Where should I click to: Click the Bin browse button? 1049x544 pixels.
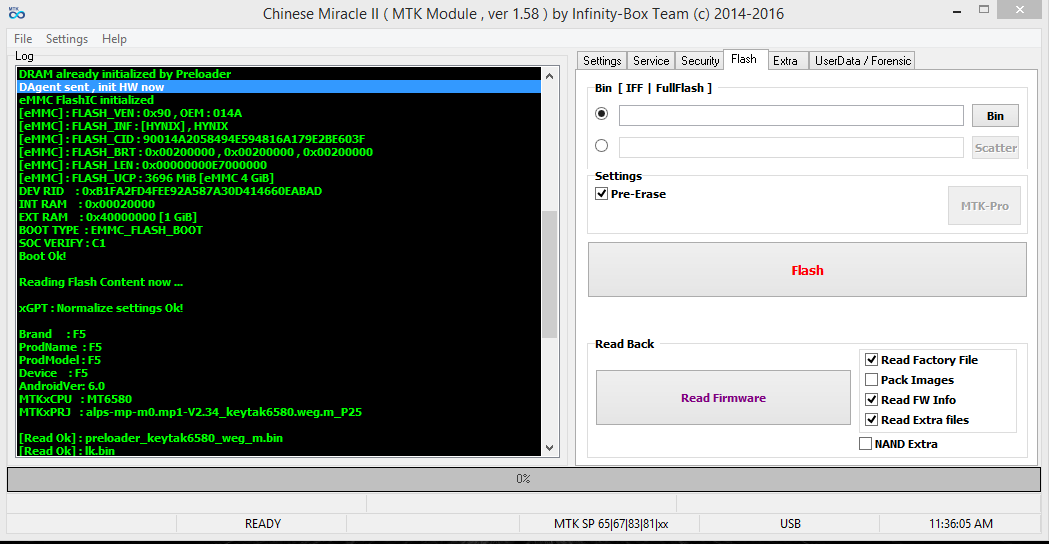(x=995, y=116)
